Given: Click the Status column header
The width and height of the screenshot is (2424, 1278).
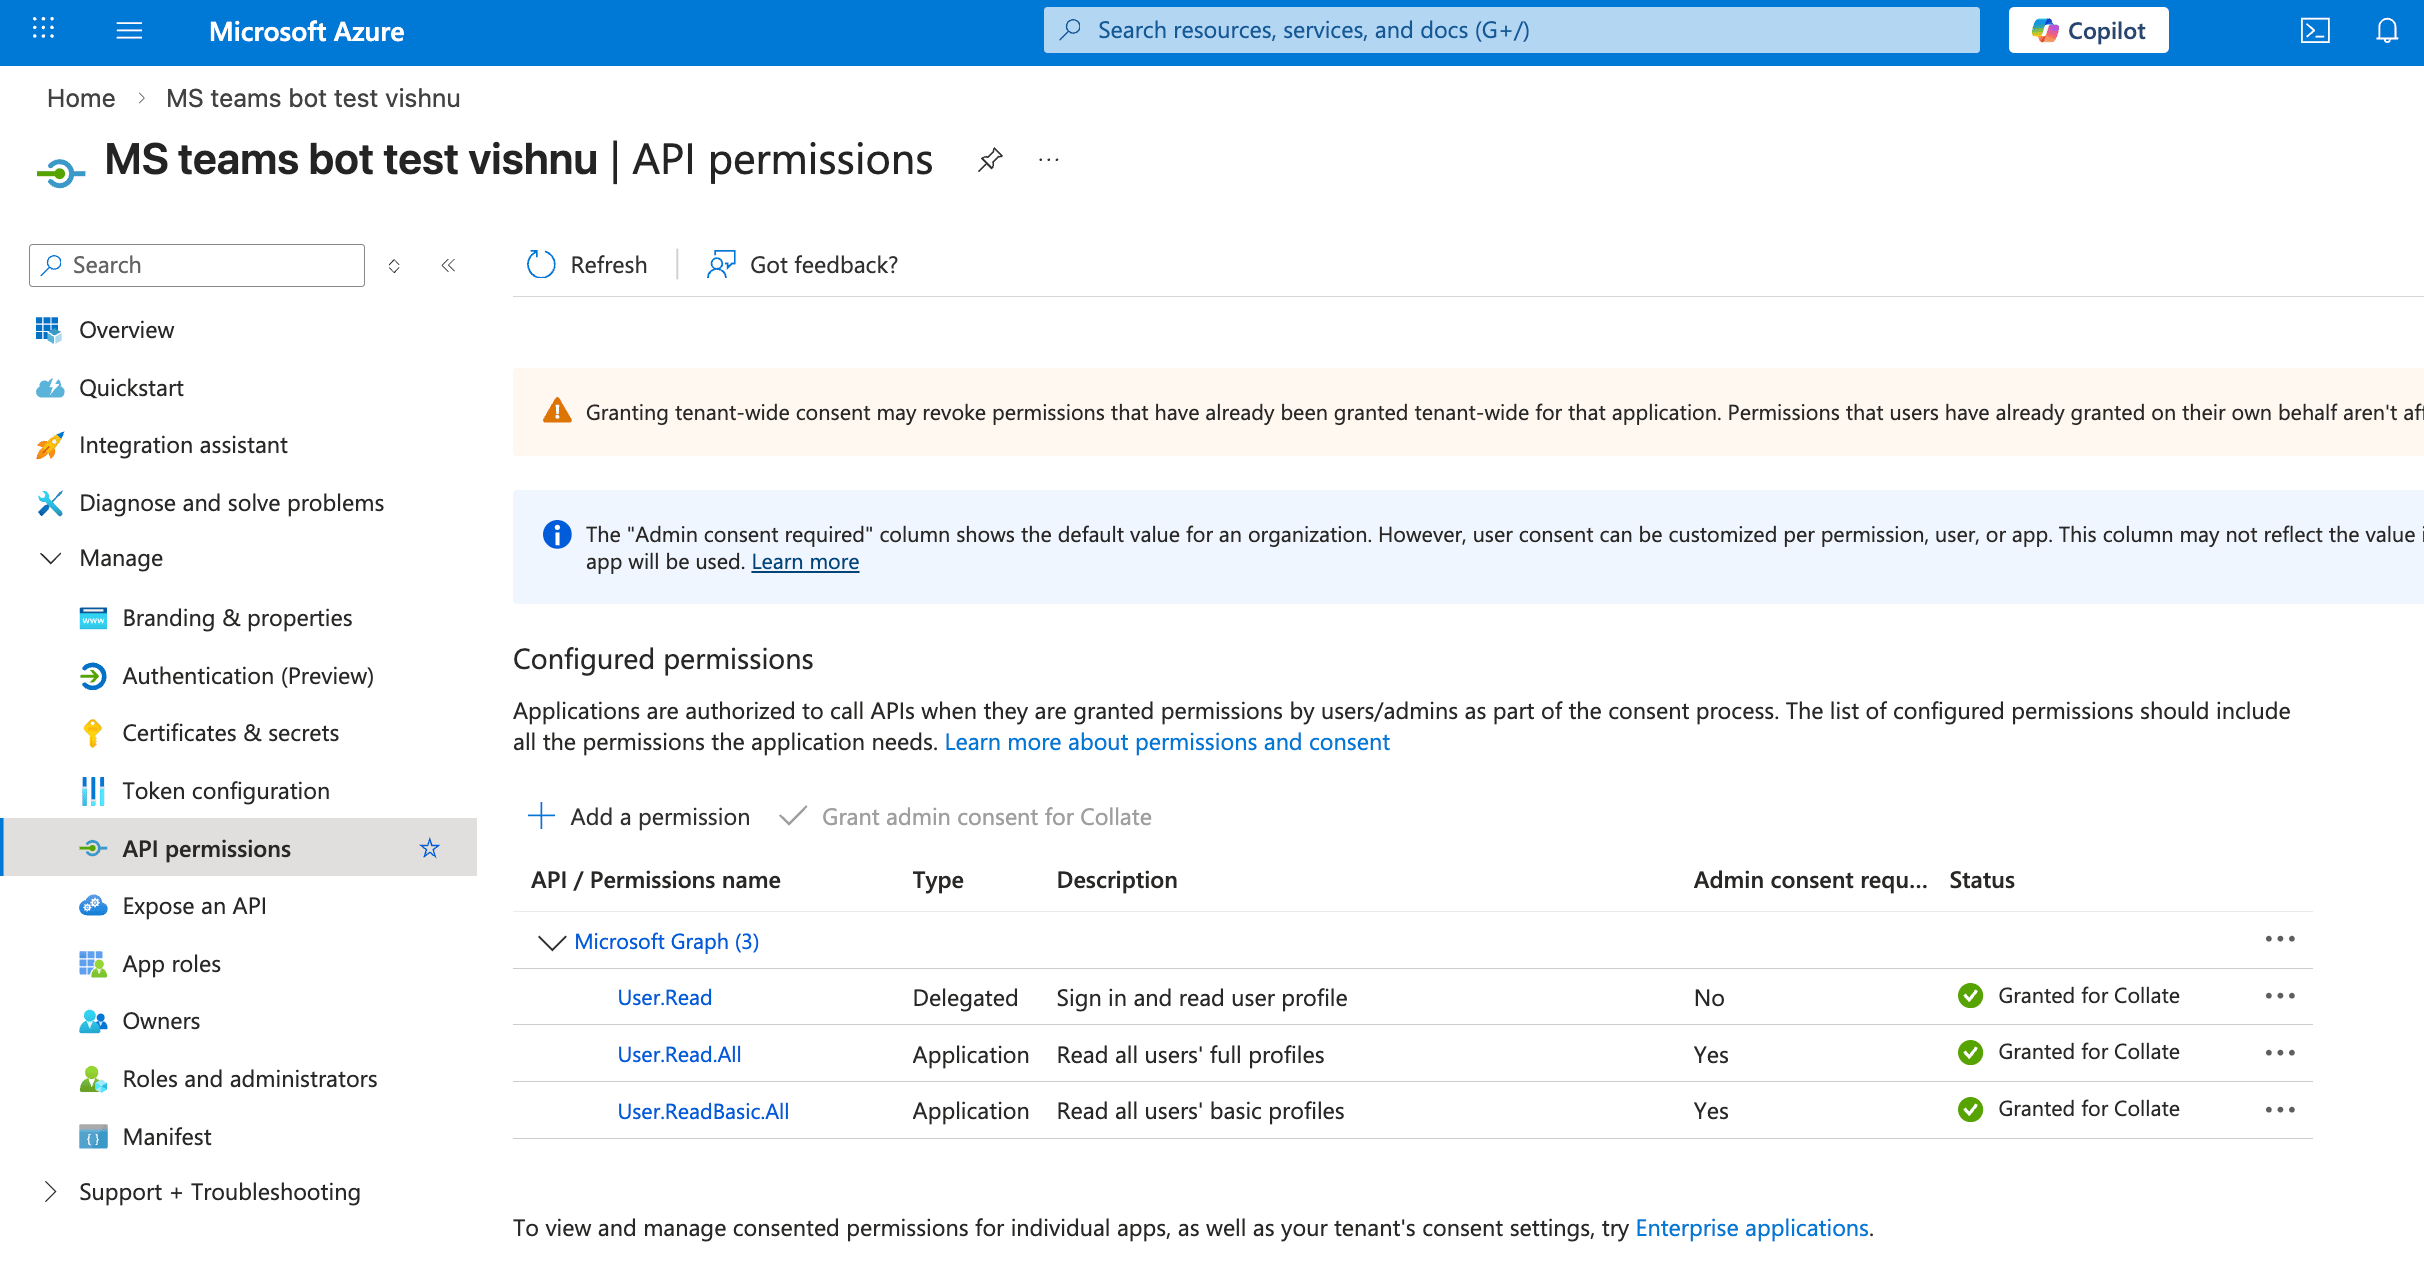Looking at the screenshot, I should coord(1981,880).
